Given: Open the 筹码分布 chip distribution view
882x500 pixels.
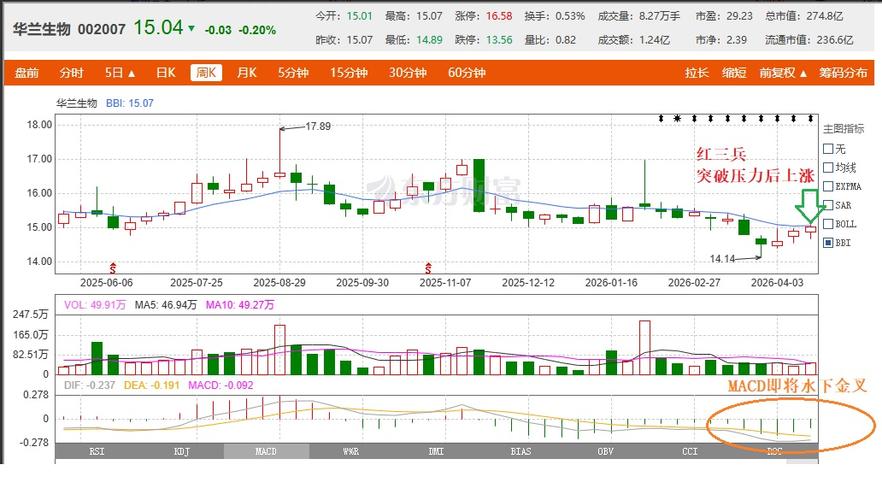Looking at the screenshot, I should coord(843,73).
